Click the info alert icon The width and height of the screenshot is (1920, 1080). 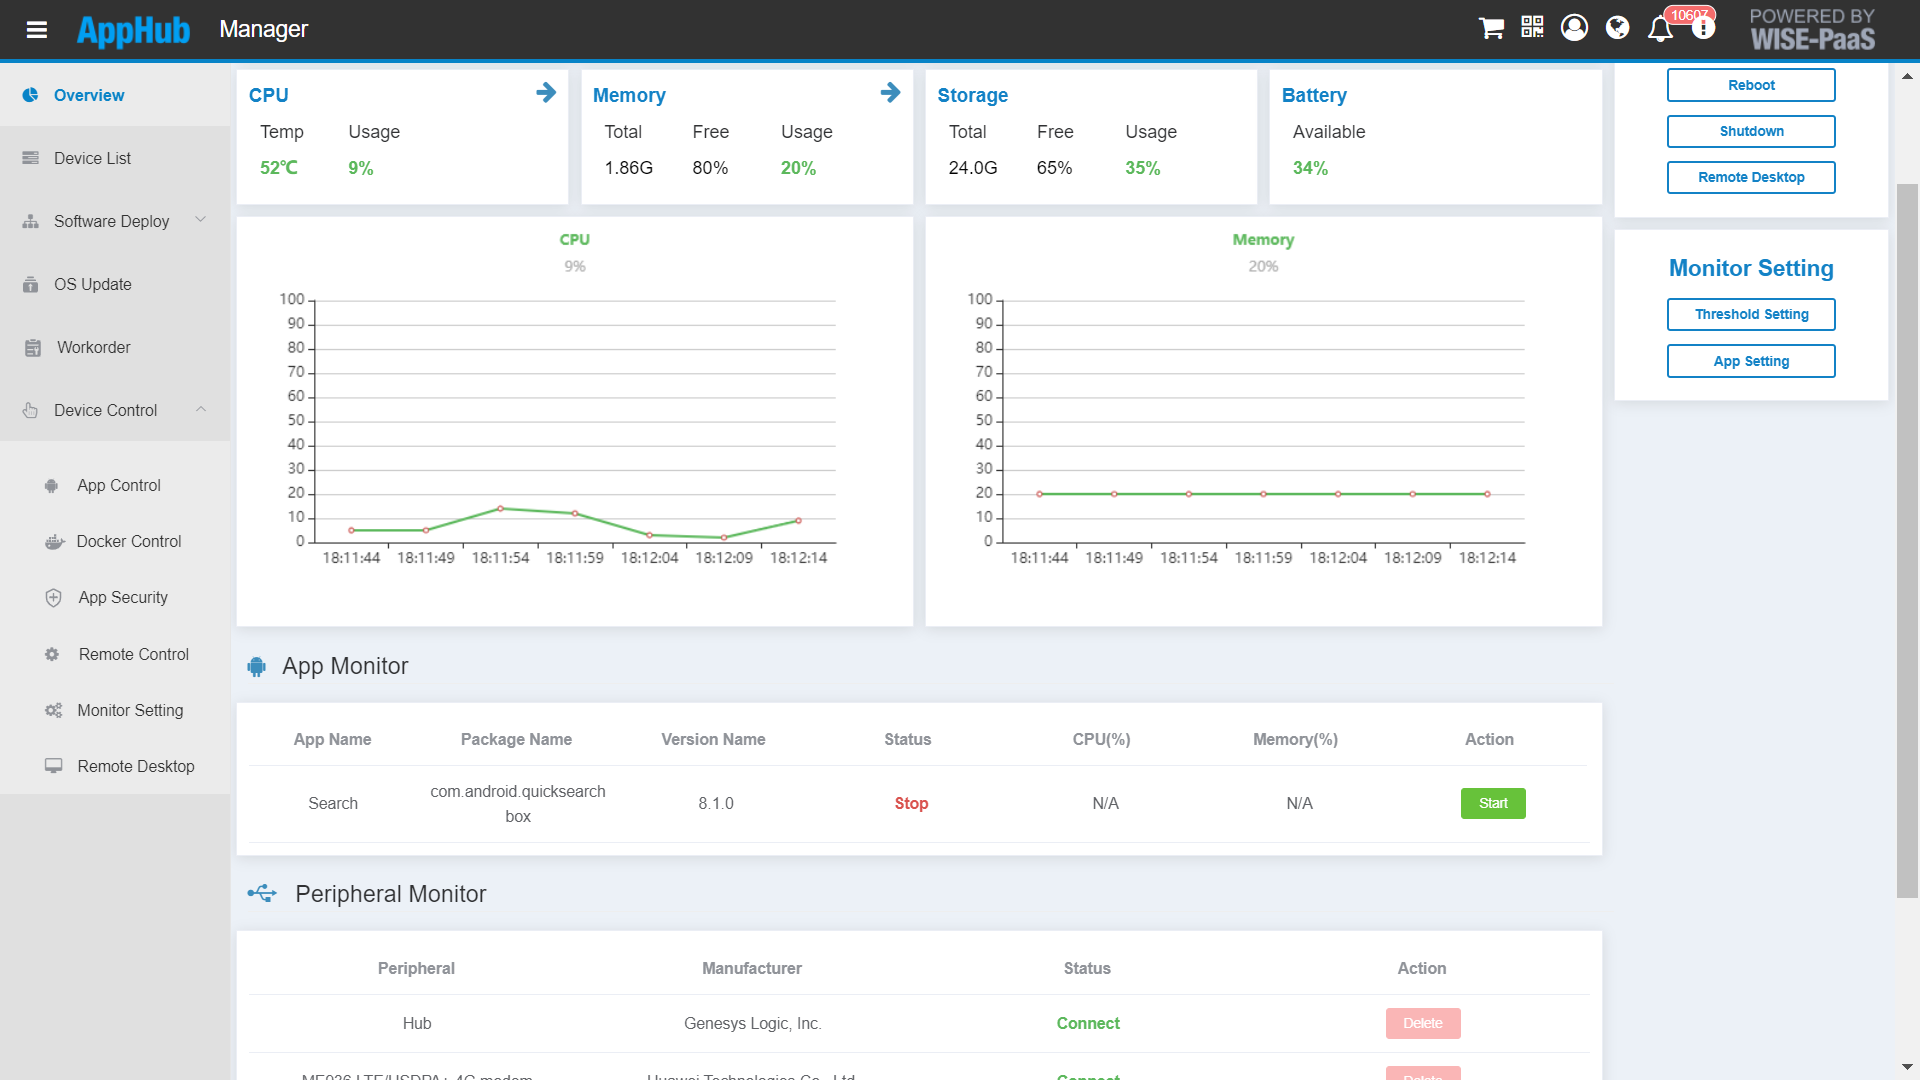coord(1703,28)
